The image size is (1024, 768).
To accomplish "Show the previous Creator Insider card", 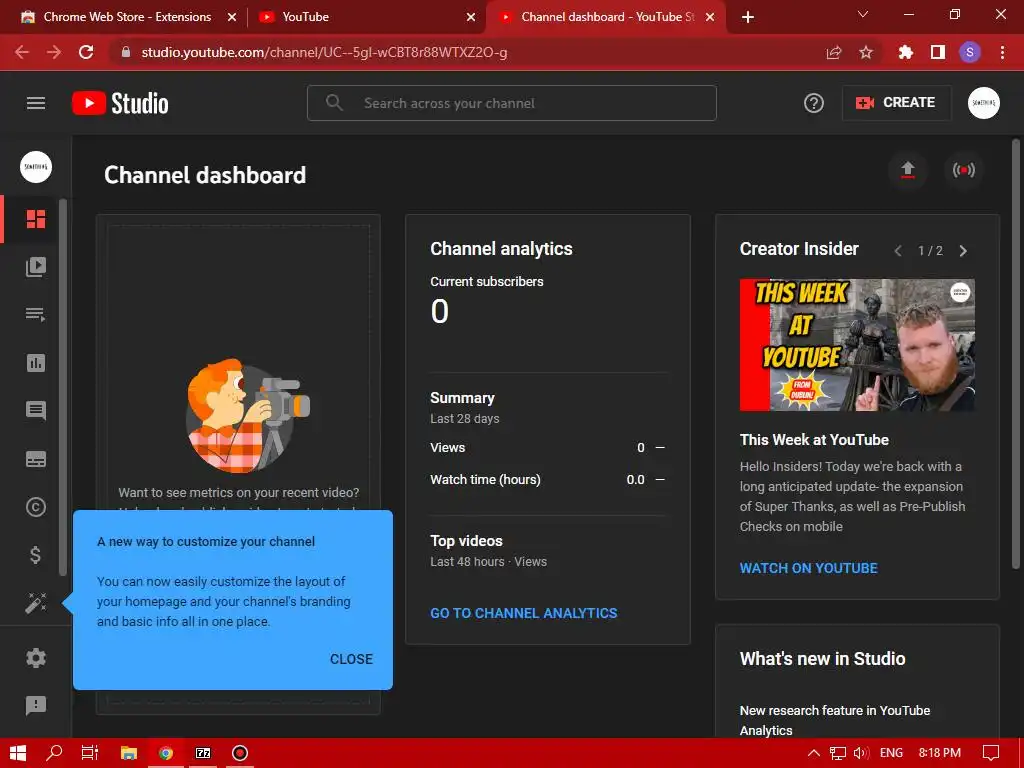I will coord(898,251).
